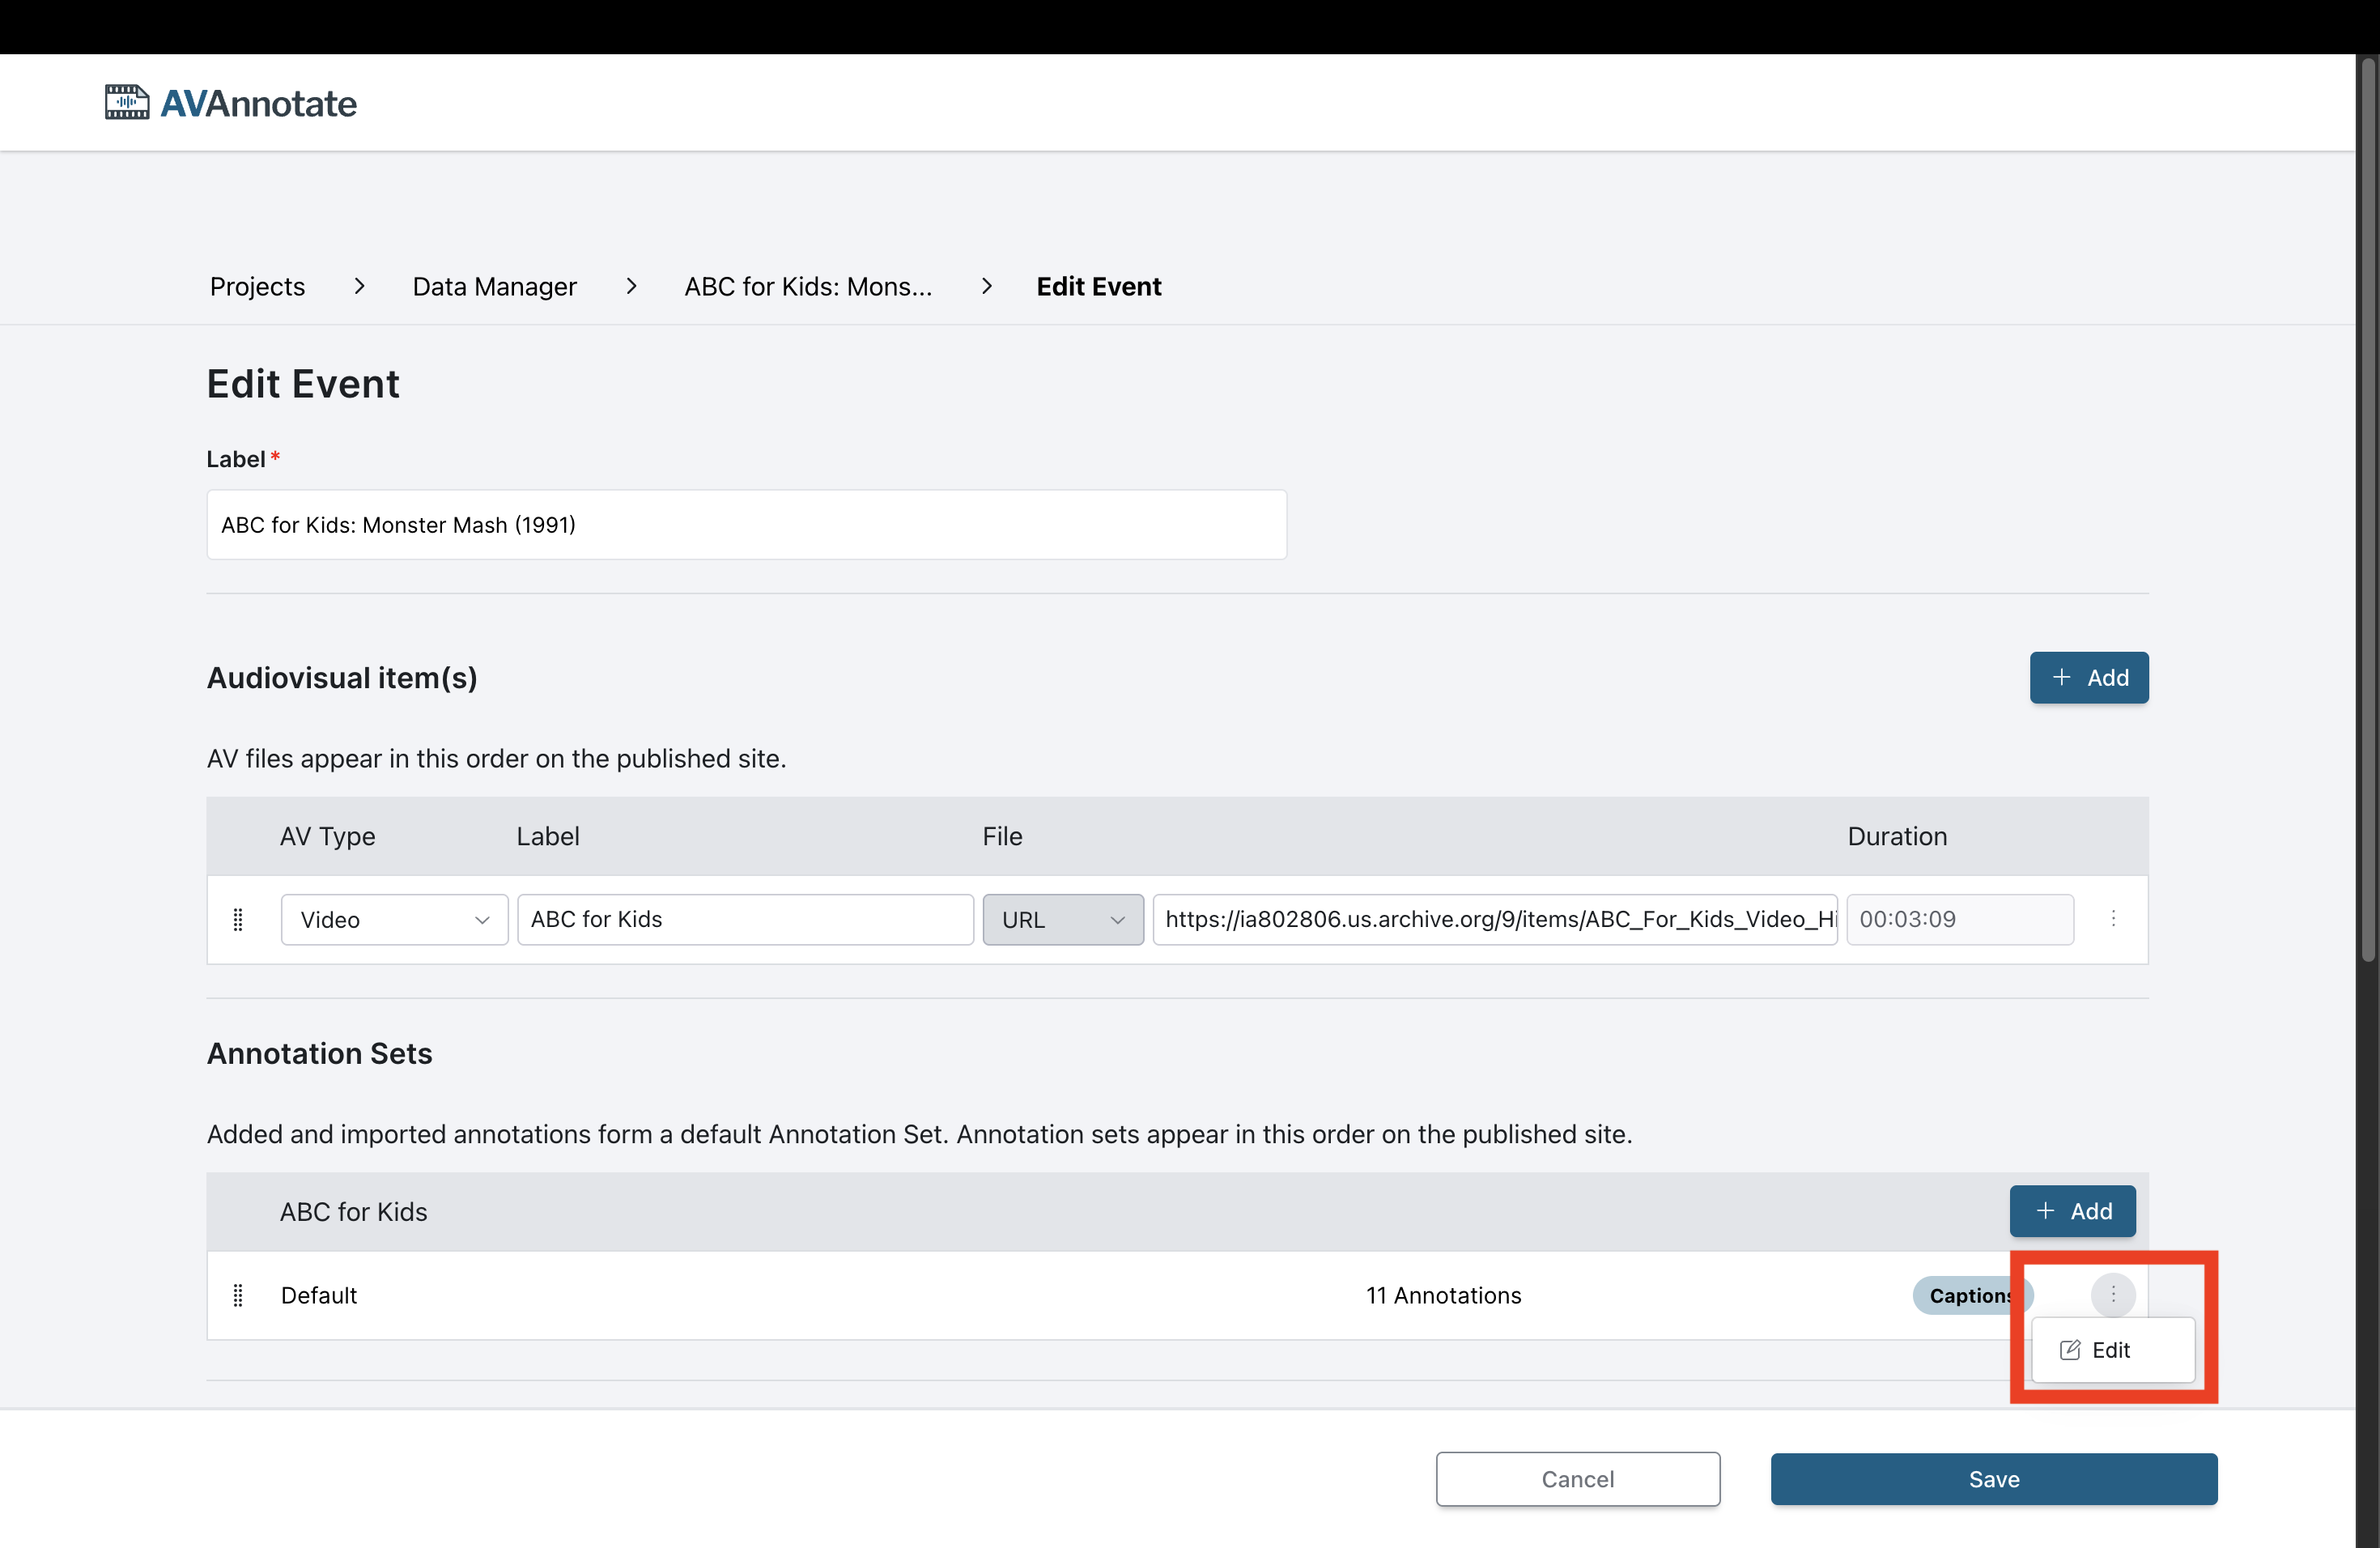Open the ABC for Kids: Mons... breadcrumb

coord(807,286)
